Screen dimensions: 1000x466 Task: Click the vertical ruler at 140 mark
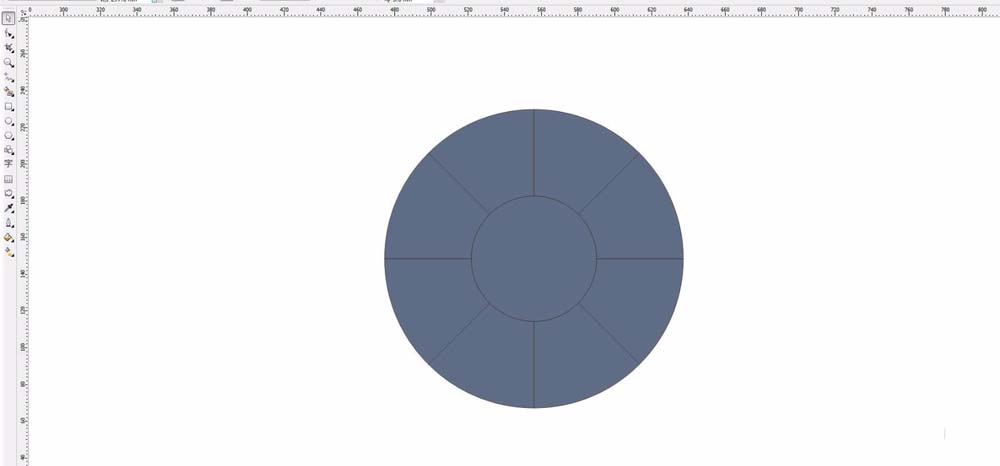[25, 272]
